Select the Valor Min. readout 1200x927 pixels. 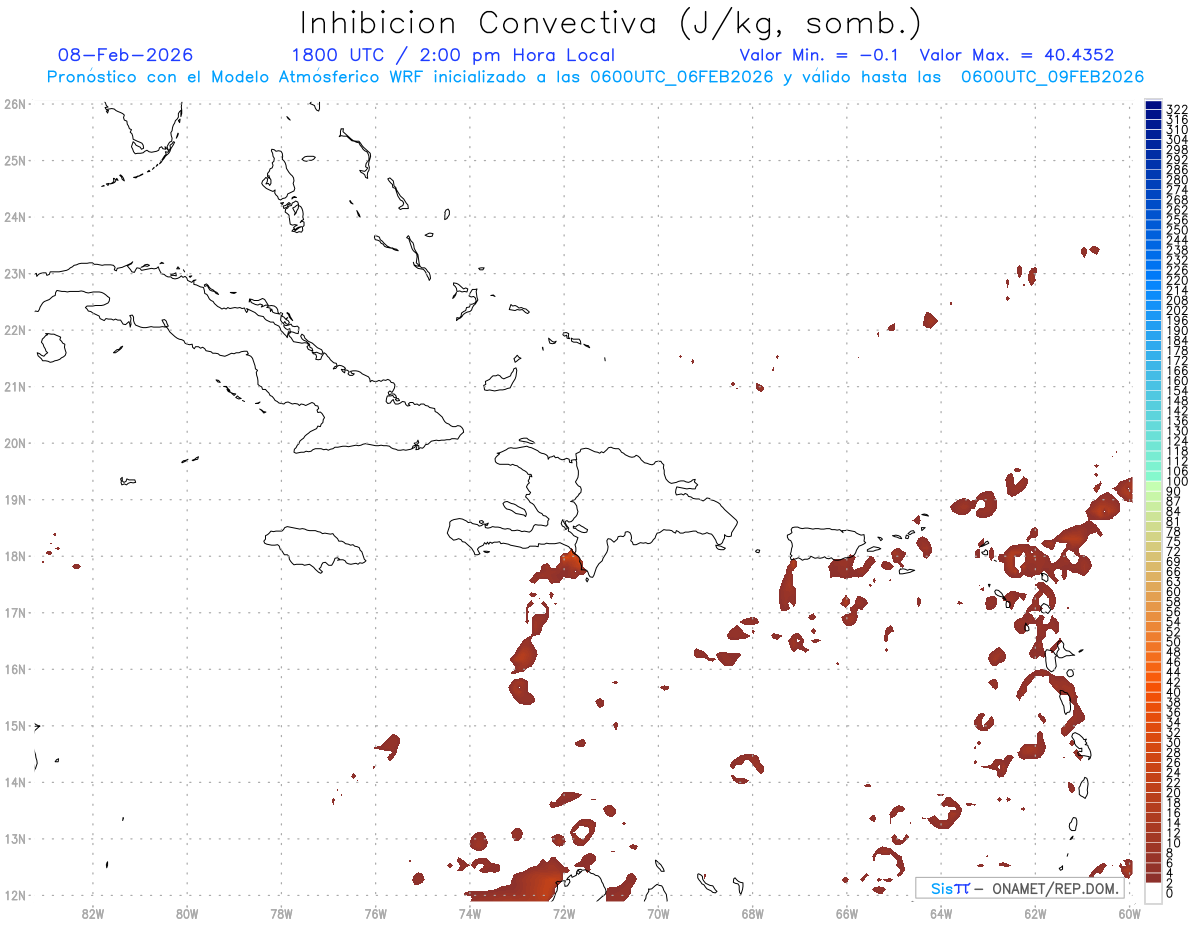pos(818,55)
